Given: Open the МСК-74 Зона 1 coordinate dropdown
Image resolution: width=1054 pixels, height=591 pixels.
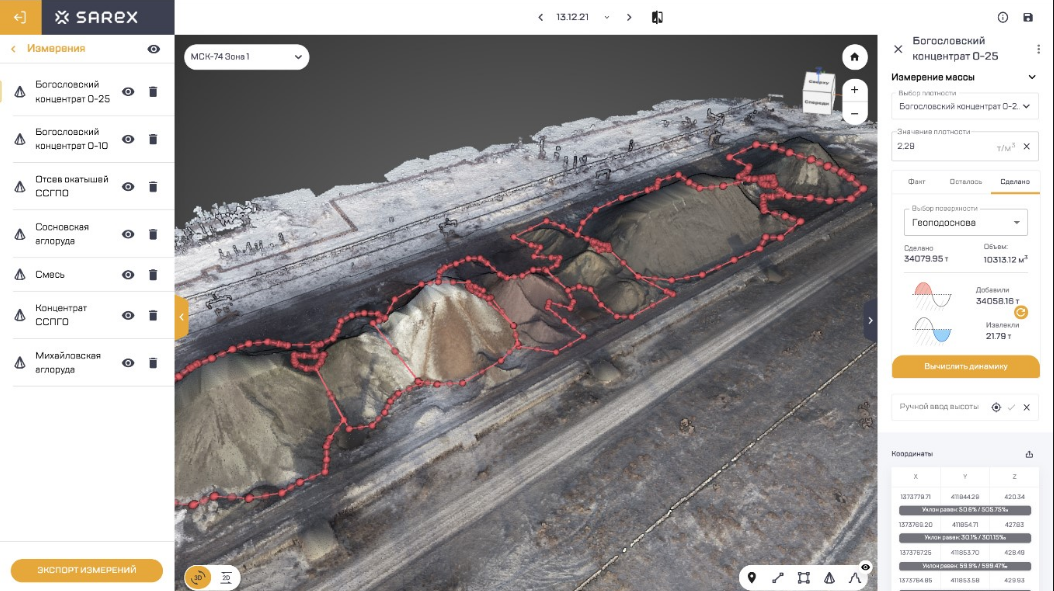Looking at the screenshot, I should (246, 57).
